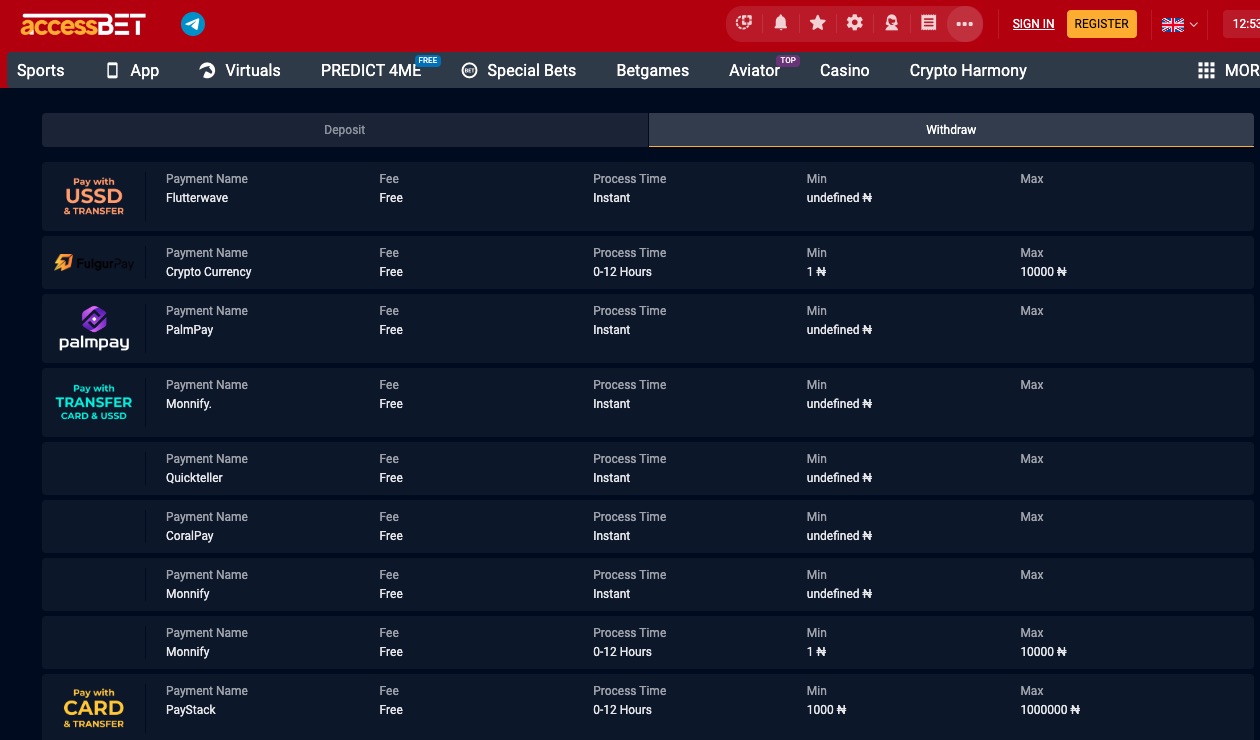Image resolution: width=1260 pixels, height=740 pixels.
Task: Select the Crypto Currency payment name
Action: (209, 272)
